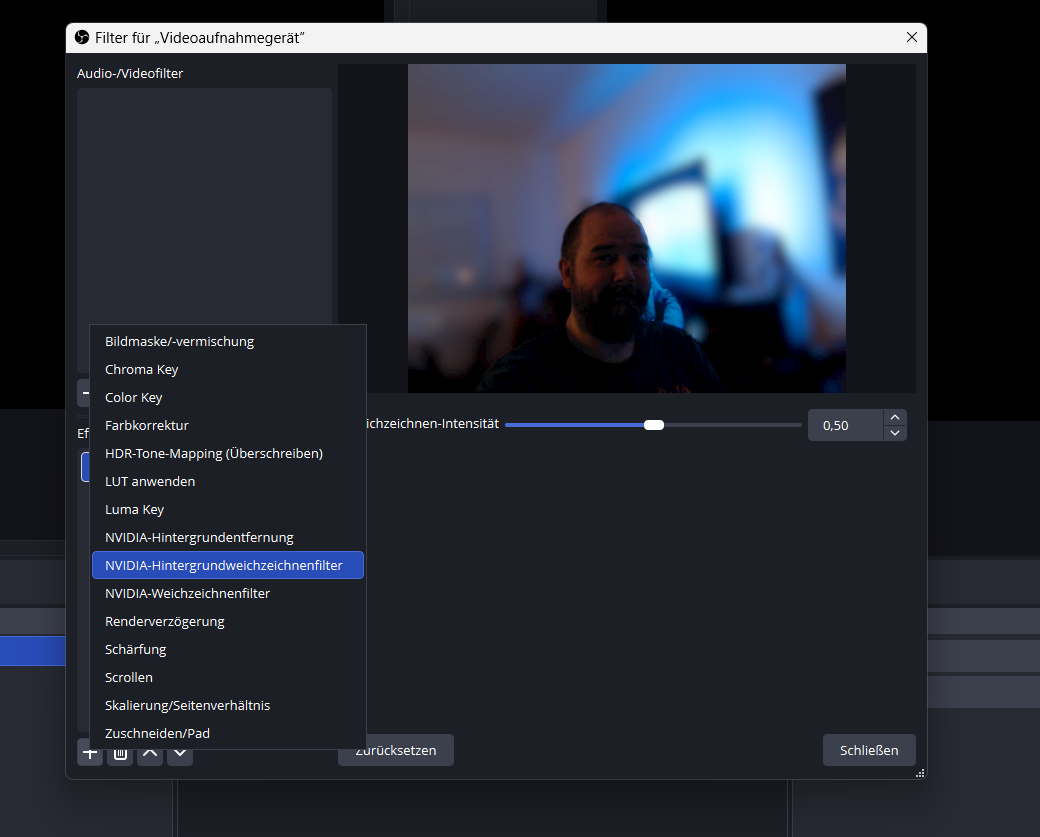This screenshot has width=1040, height=837.
Task: Click the add effect filter plus icon
Action: point(90,755)
